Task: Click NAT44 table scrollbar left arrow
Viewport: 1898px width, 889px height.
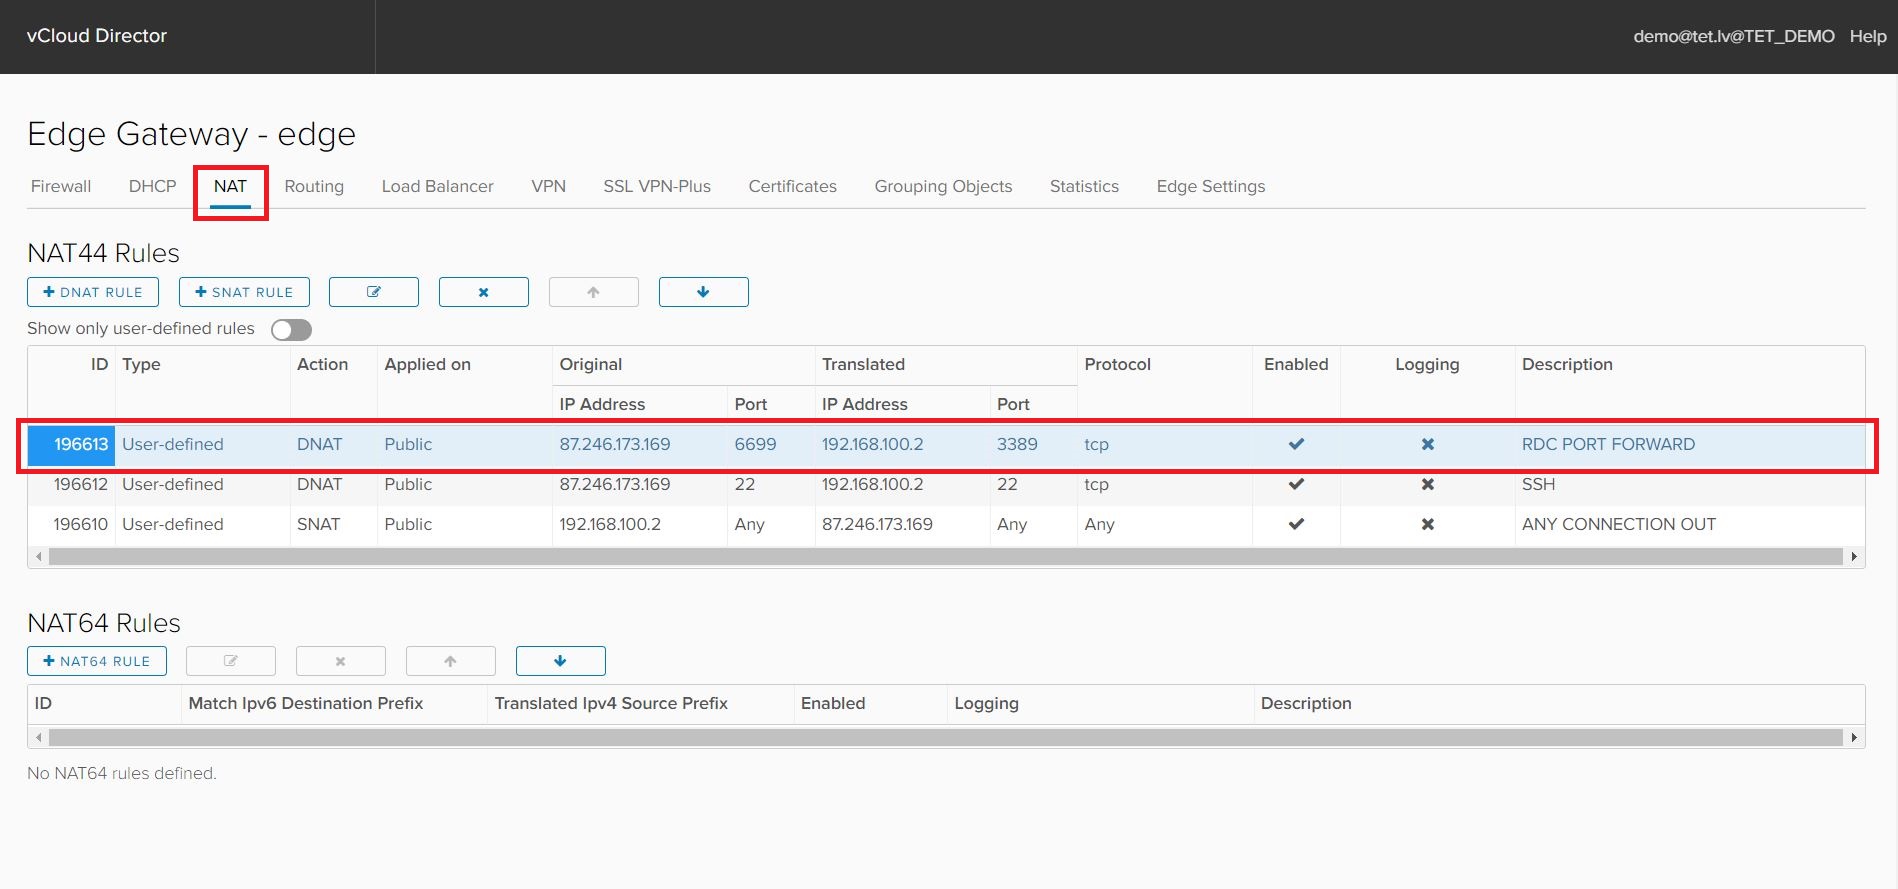Action: click(x=38, y=556)
